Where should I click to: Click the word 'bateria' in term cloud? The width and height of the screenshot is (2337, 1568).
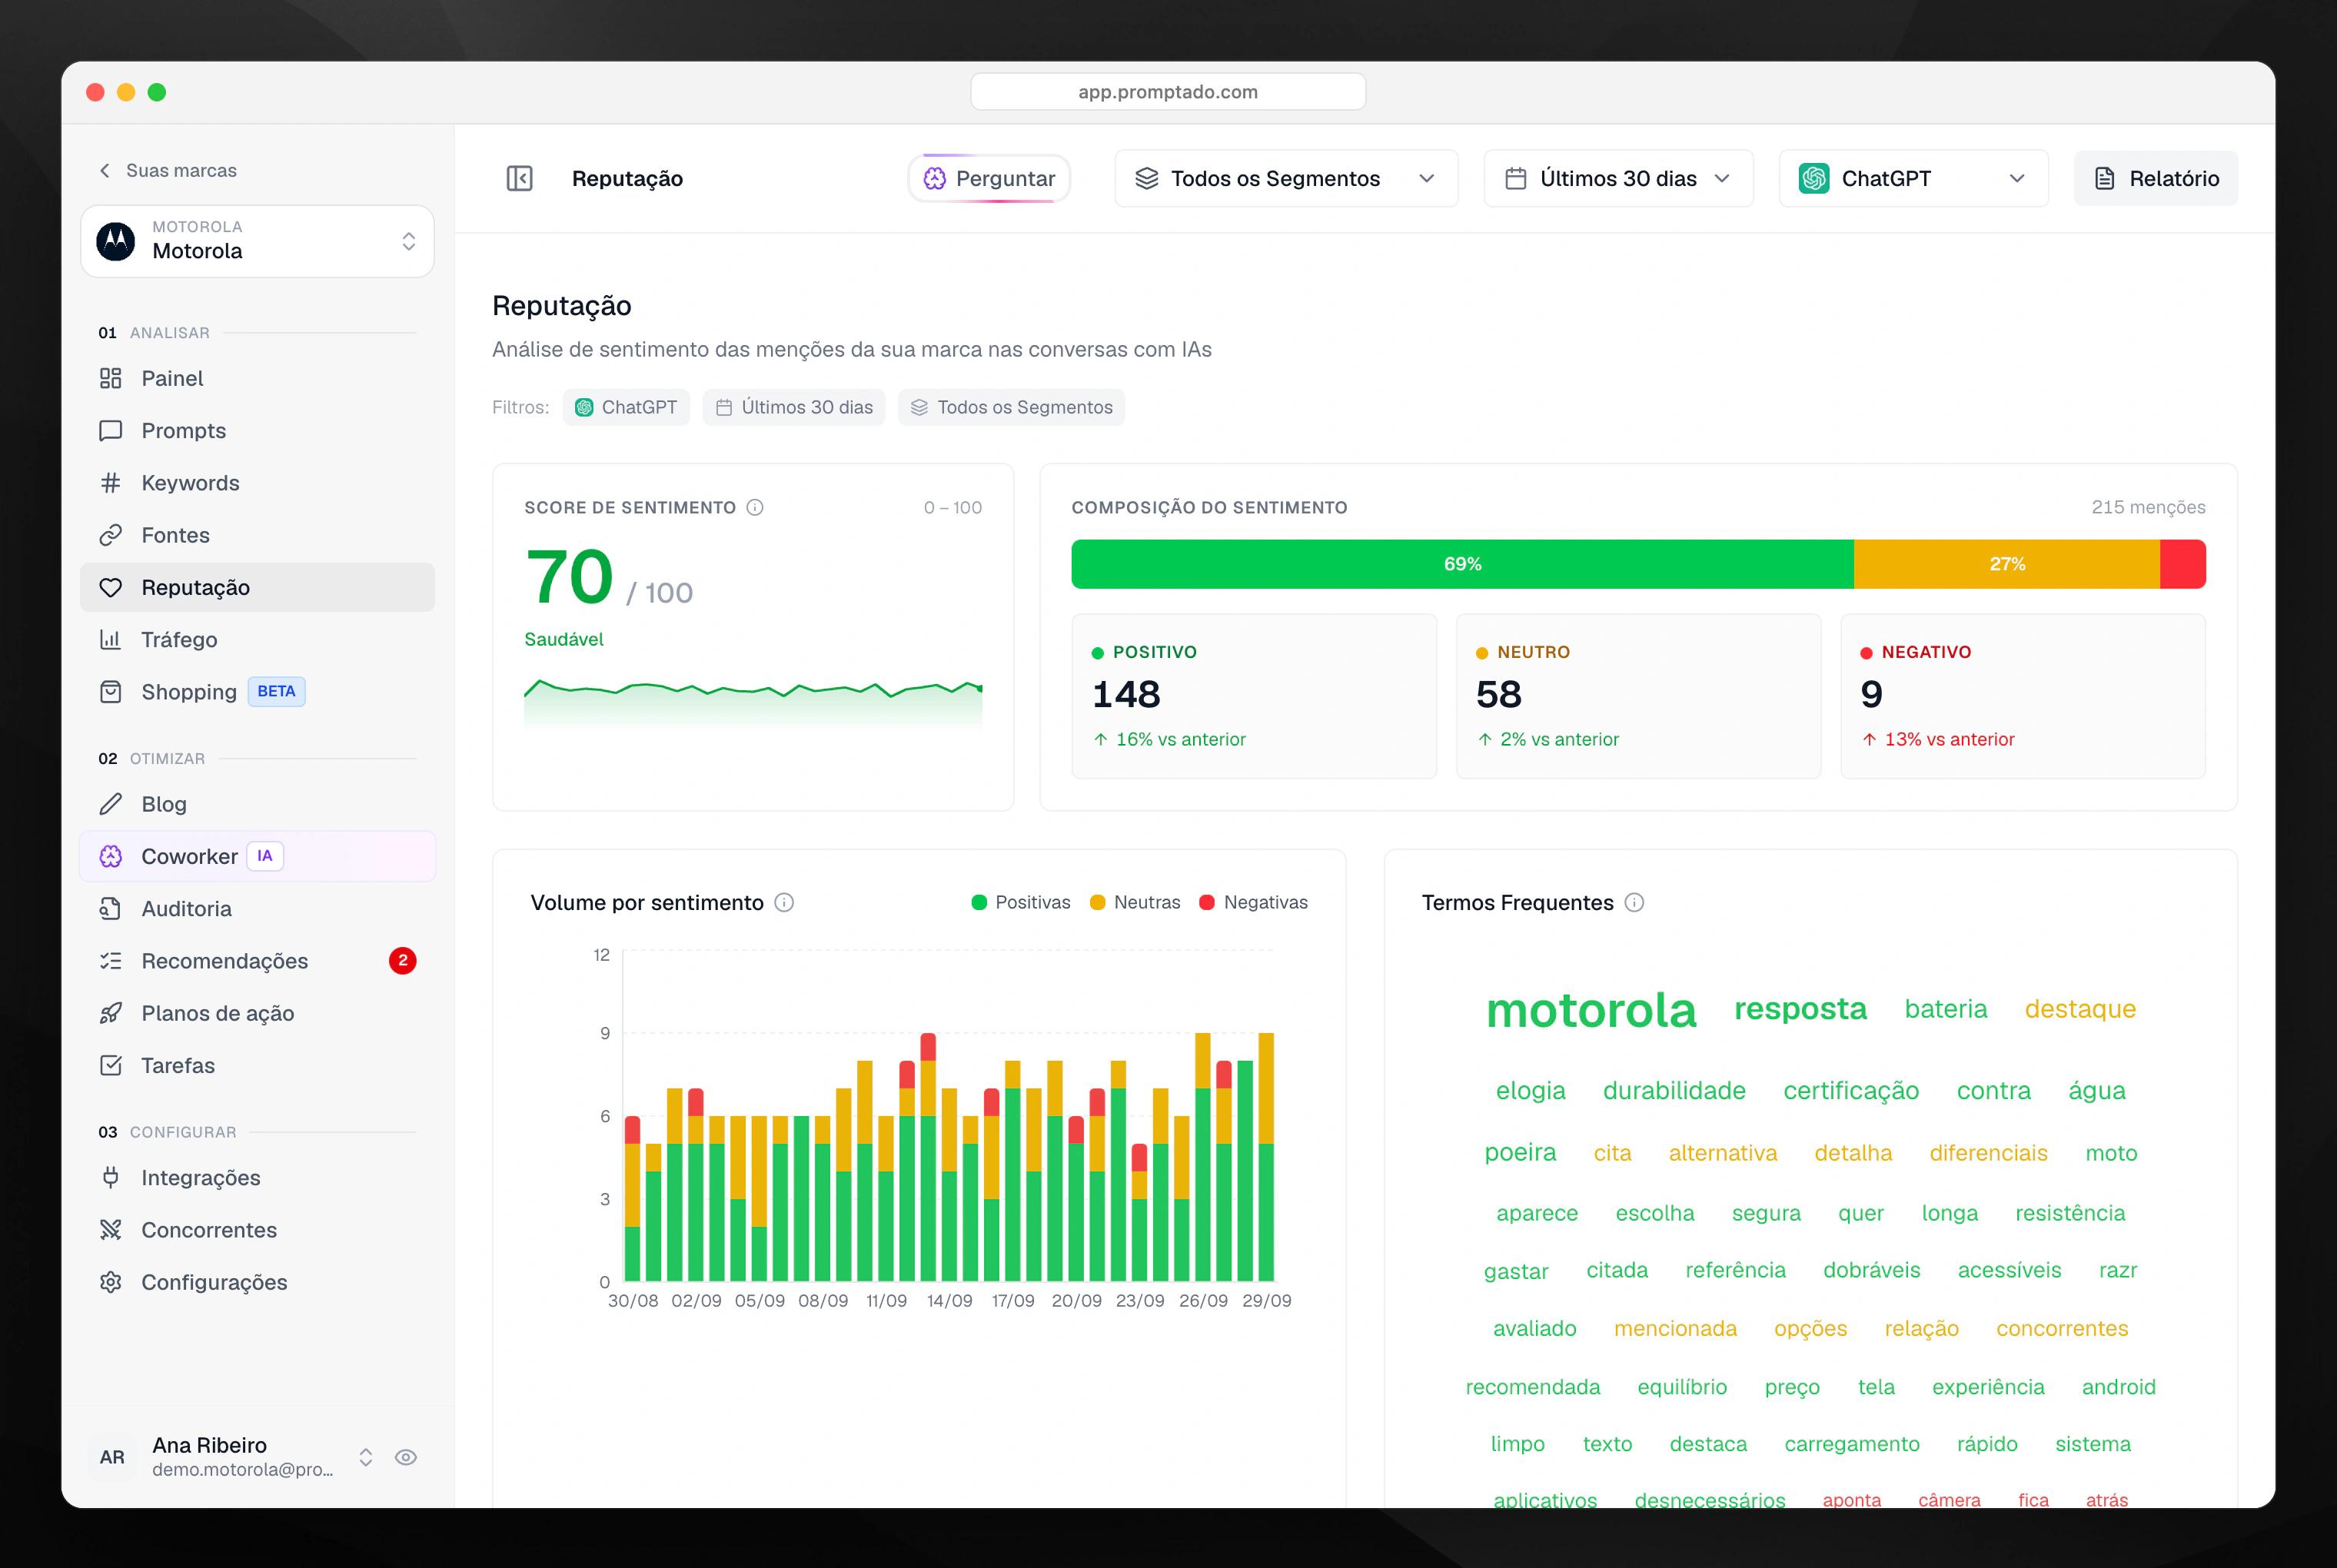pos(1946,1009)
